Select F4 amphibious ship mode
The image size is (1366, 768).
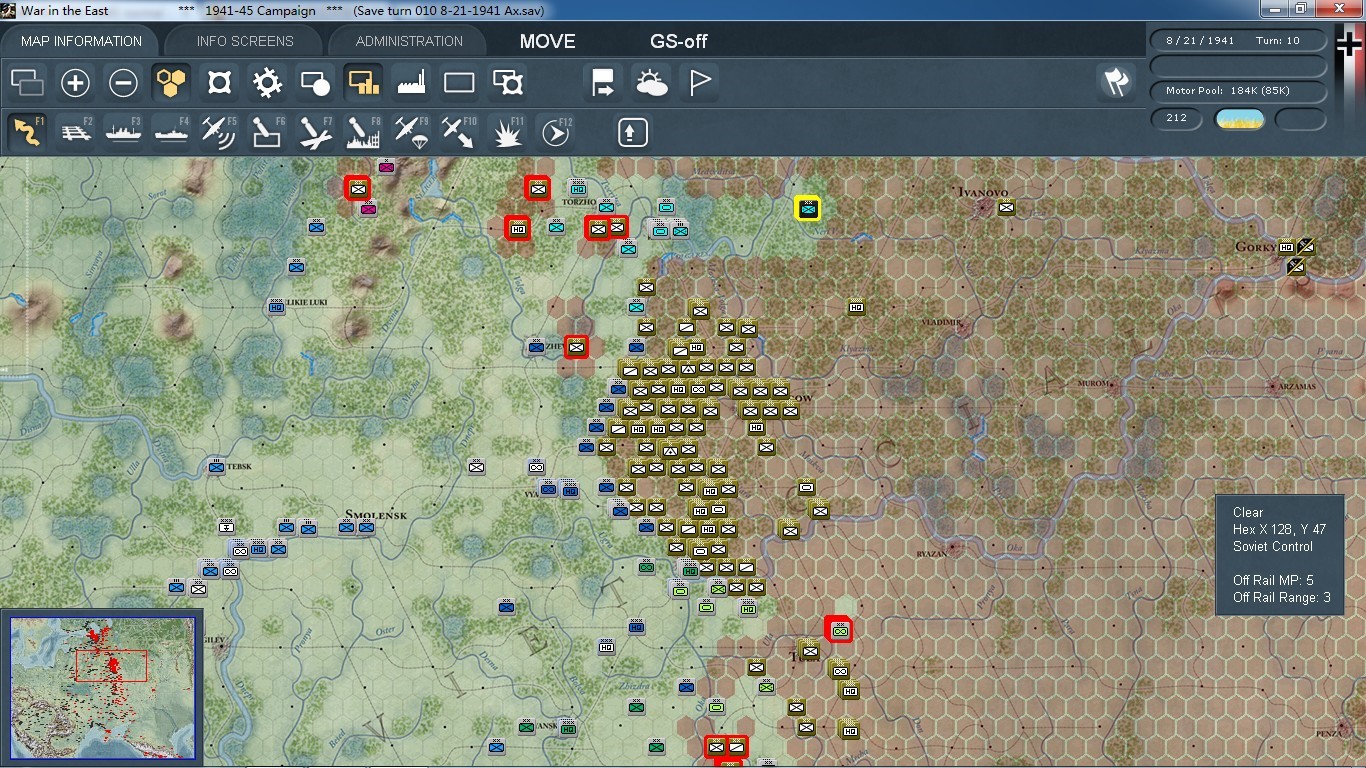[x=171, y=132]
